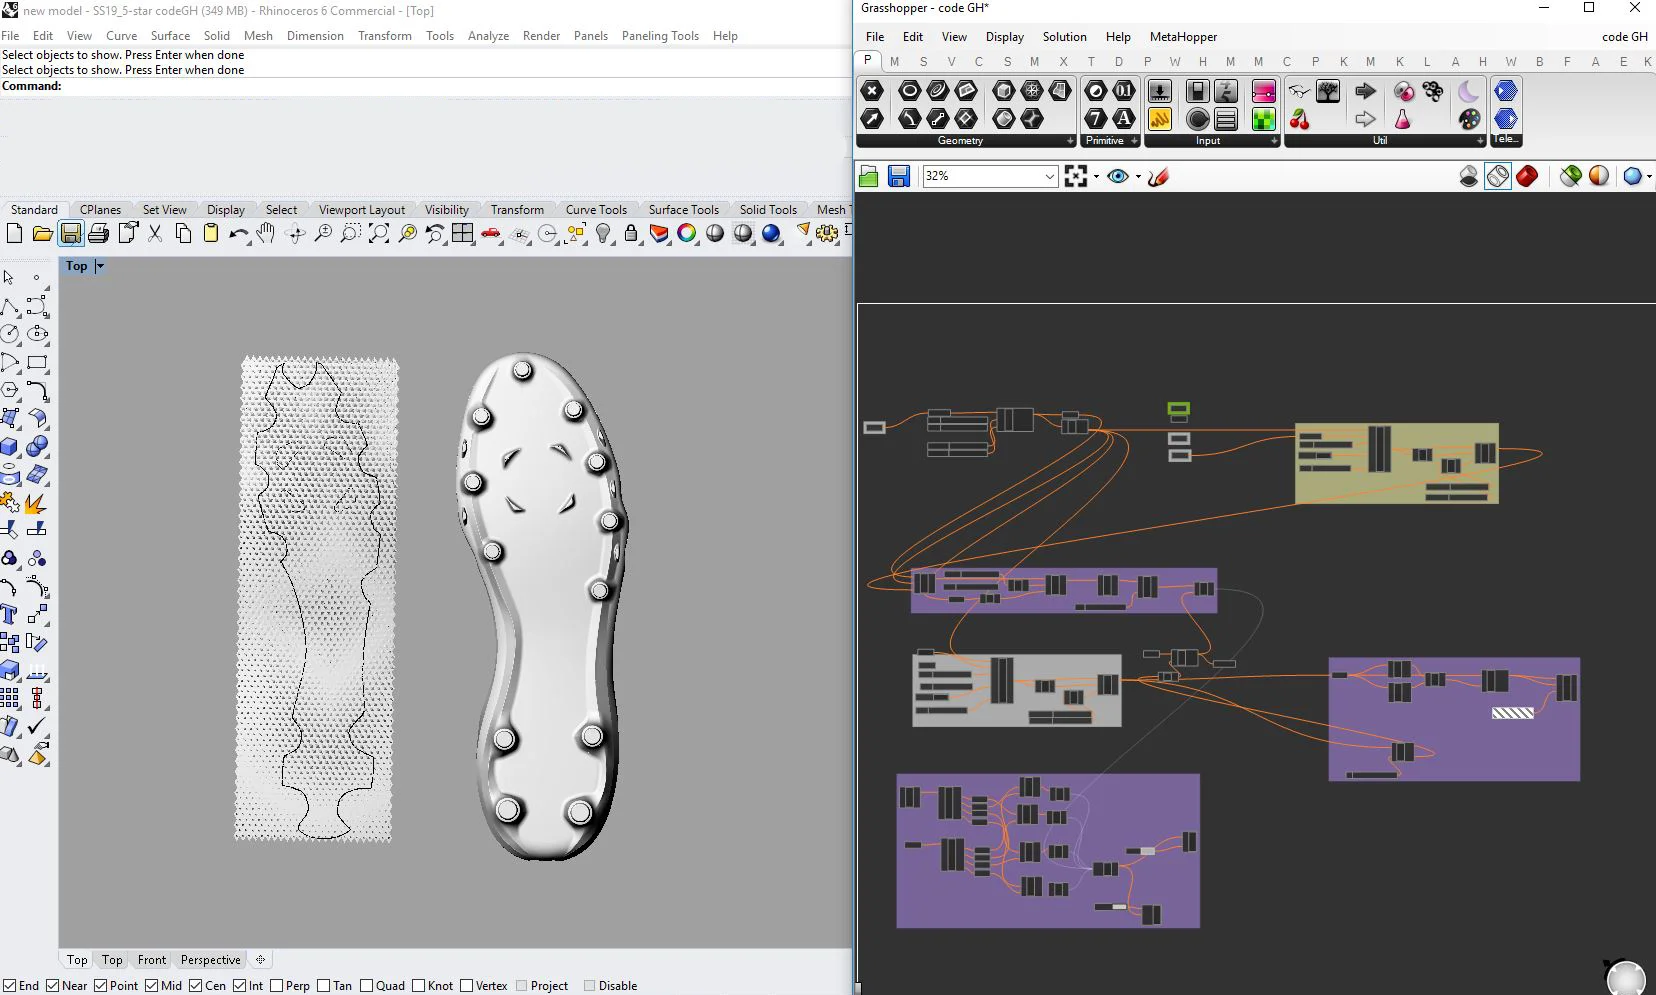Expand the Geometry group panel
Viewport: 1656px width, 995px height.
1070,141
